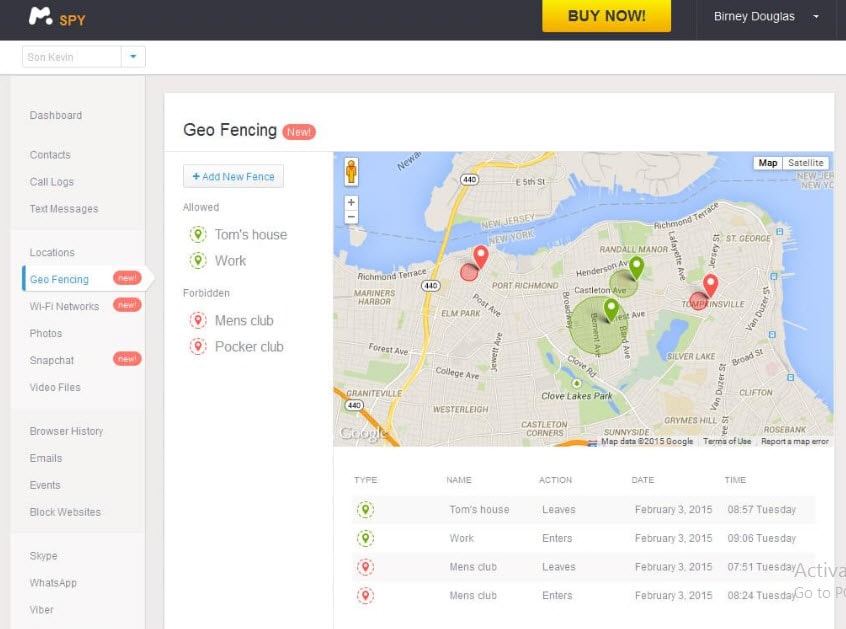Click Add New Fence button

click(233, 176)
